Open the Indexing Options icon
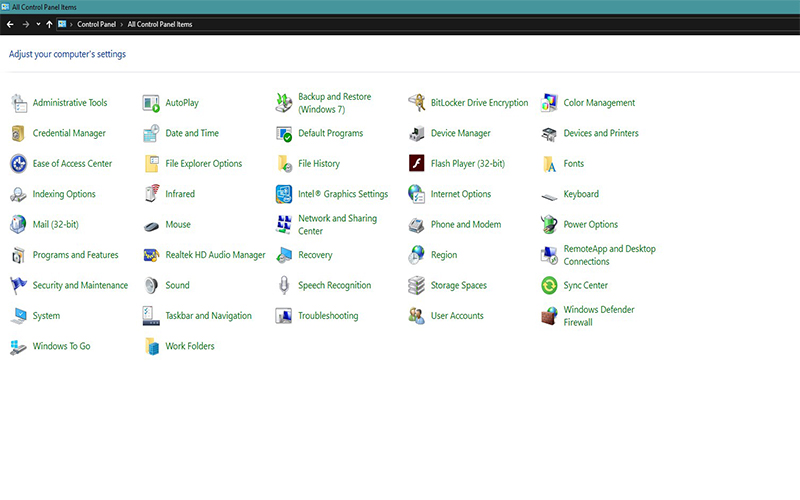This screenshot has height=500, width=800. point(18,194)
